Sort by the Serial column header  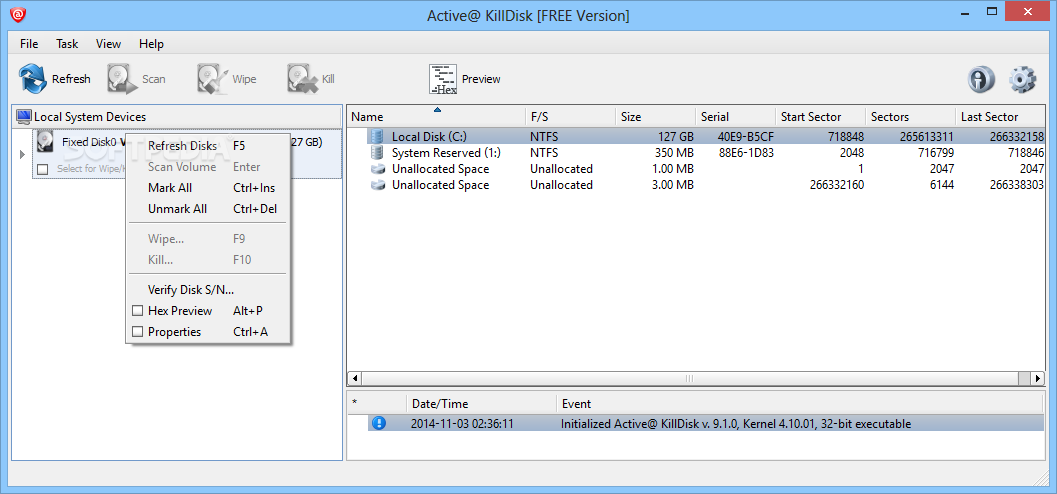tap(735, 117)
